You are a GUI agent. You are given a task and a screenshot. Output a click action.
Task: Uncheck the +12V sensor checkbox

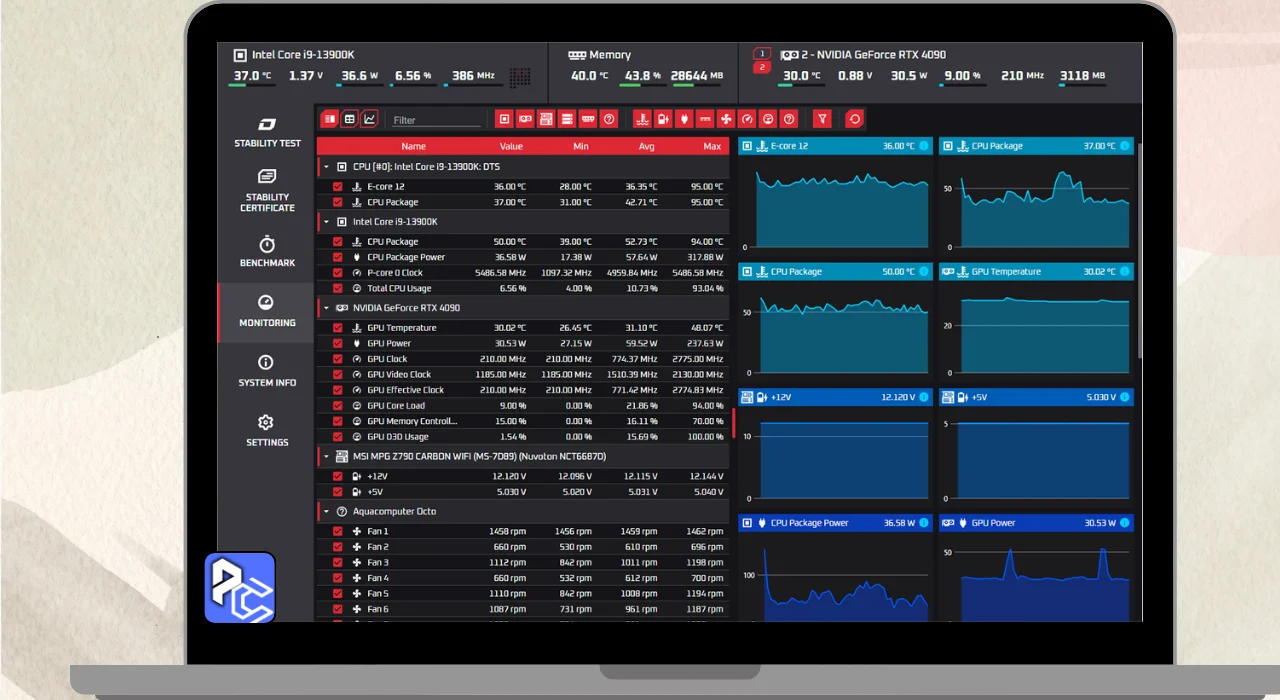(x=338, y=477)
